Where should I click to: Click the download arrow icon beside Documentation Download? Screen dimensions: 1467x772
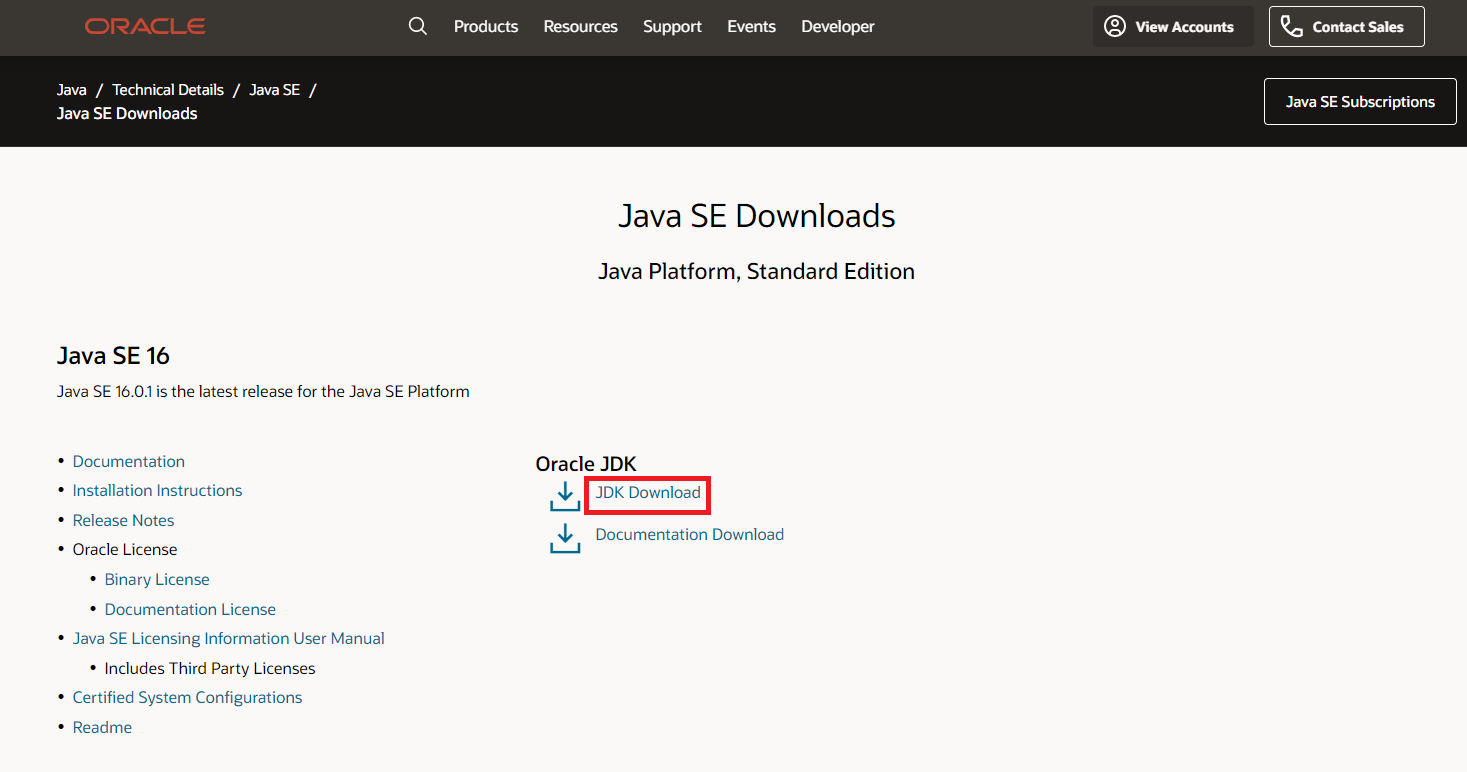[565, 538]
